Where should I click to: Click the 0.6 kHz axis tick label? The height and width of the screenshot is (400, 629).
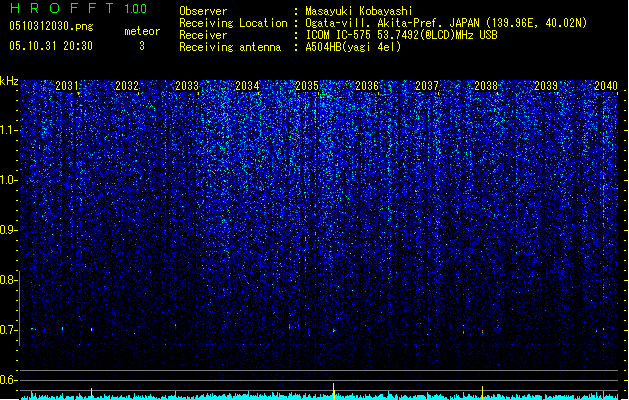(8, 380)
